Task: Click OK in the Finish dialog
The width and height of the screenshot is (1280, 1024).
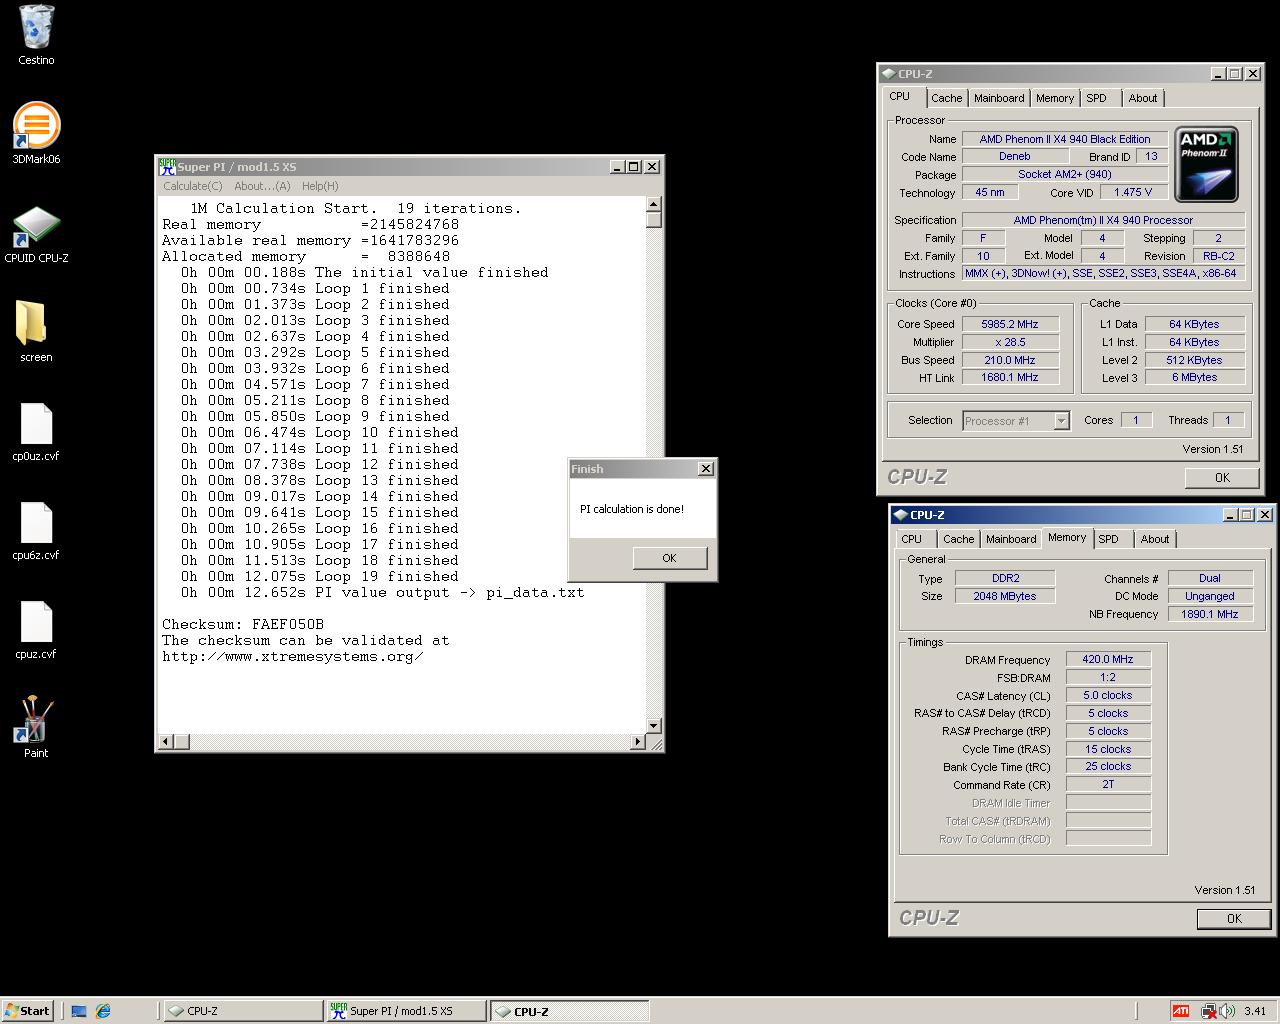Action: [669, 558]
